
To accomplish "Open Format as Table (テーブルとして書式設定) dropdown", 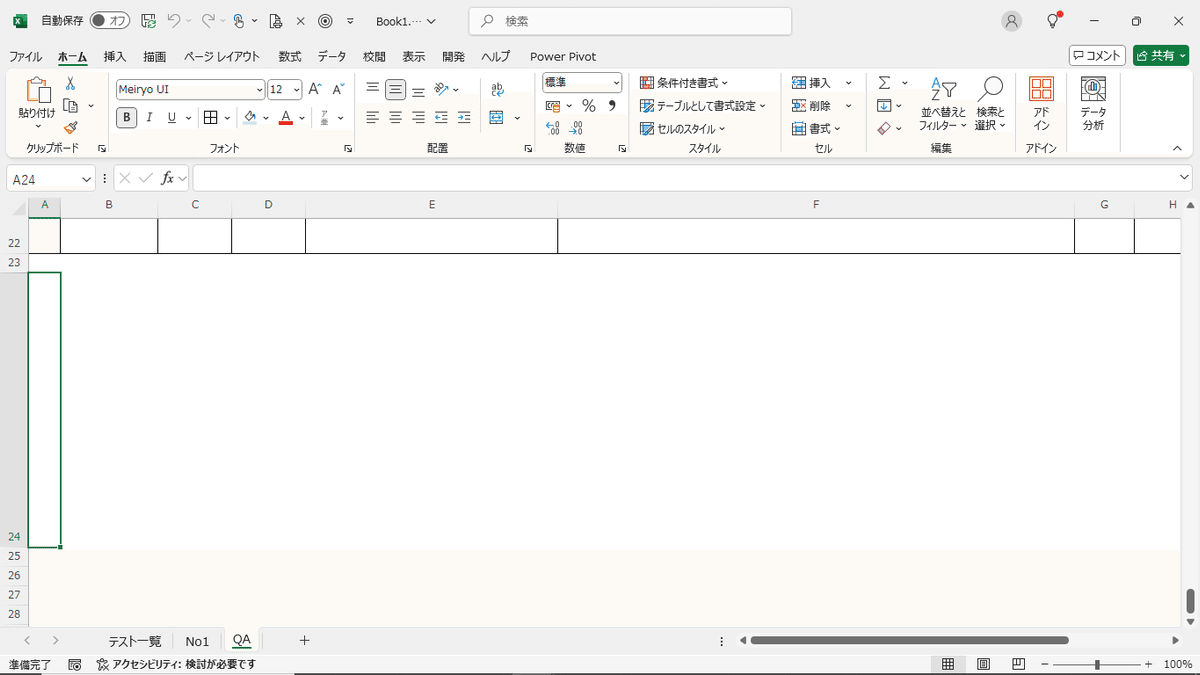I will pos(703,105).
